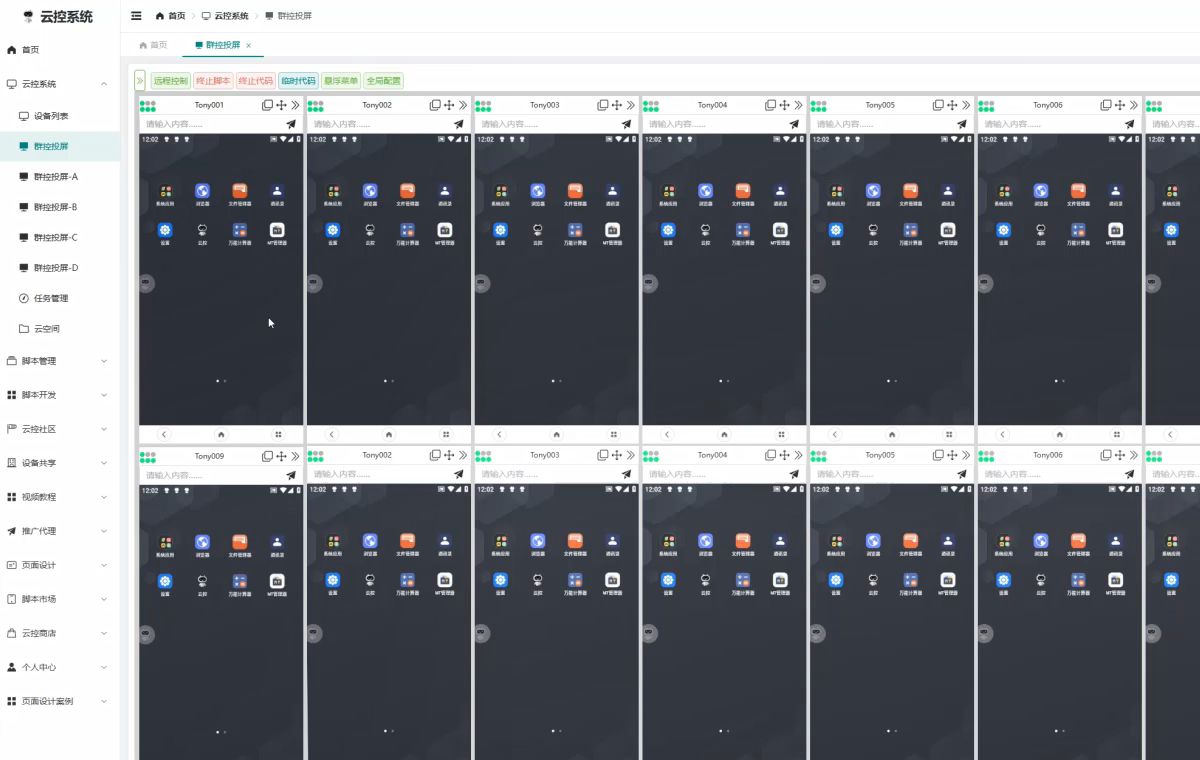
Task: Expand the 脚本管理 sidebar menu
Action: [x=60, y=361]
